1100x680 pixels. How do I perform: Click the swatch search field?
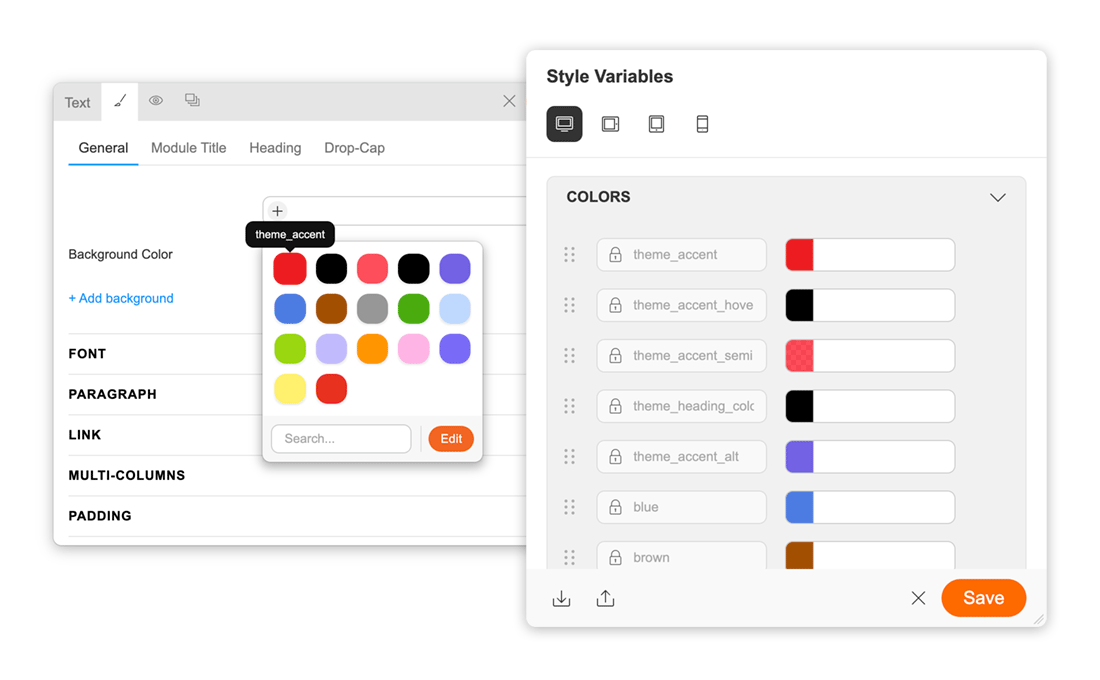pyautogui.click(x=341, y=439)
